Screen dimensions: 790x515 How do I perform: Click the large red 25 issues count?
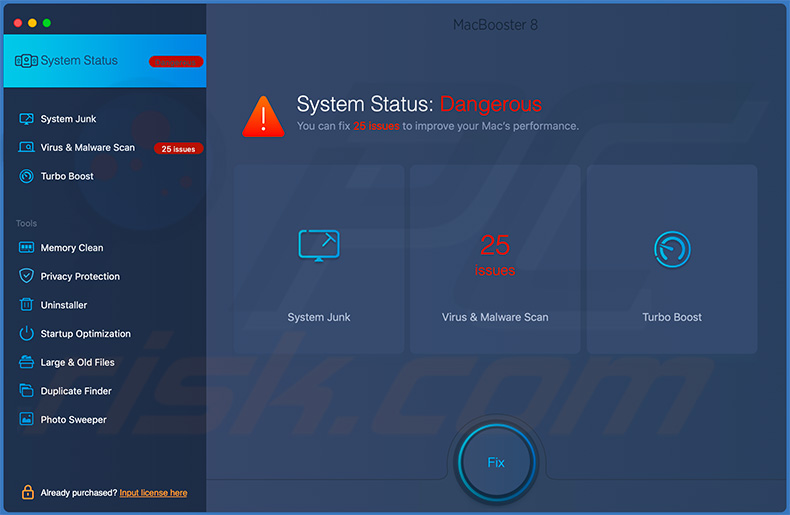(x=495, y=254)
